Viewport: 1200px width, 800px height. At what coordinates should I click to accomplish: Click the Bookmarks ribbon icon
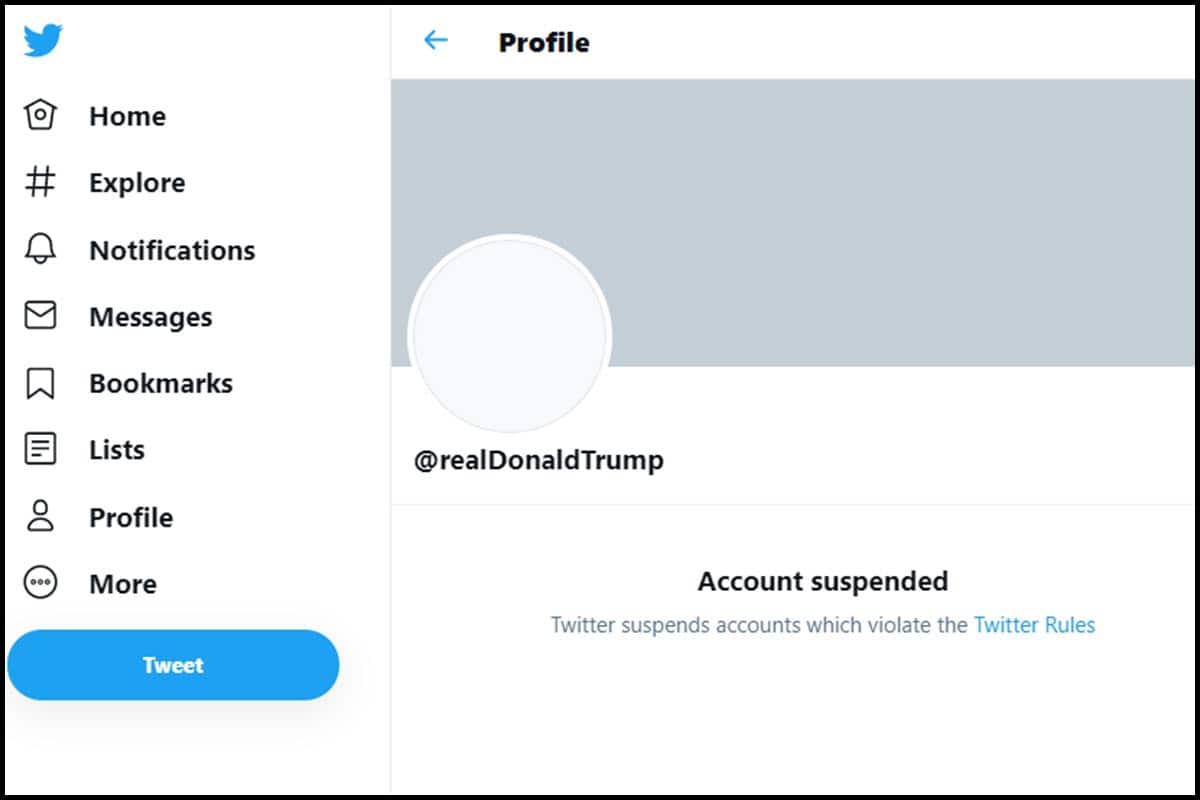pos(40,383)
